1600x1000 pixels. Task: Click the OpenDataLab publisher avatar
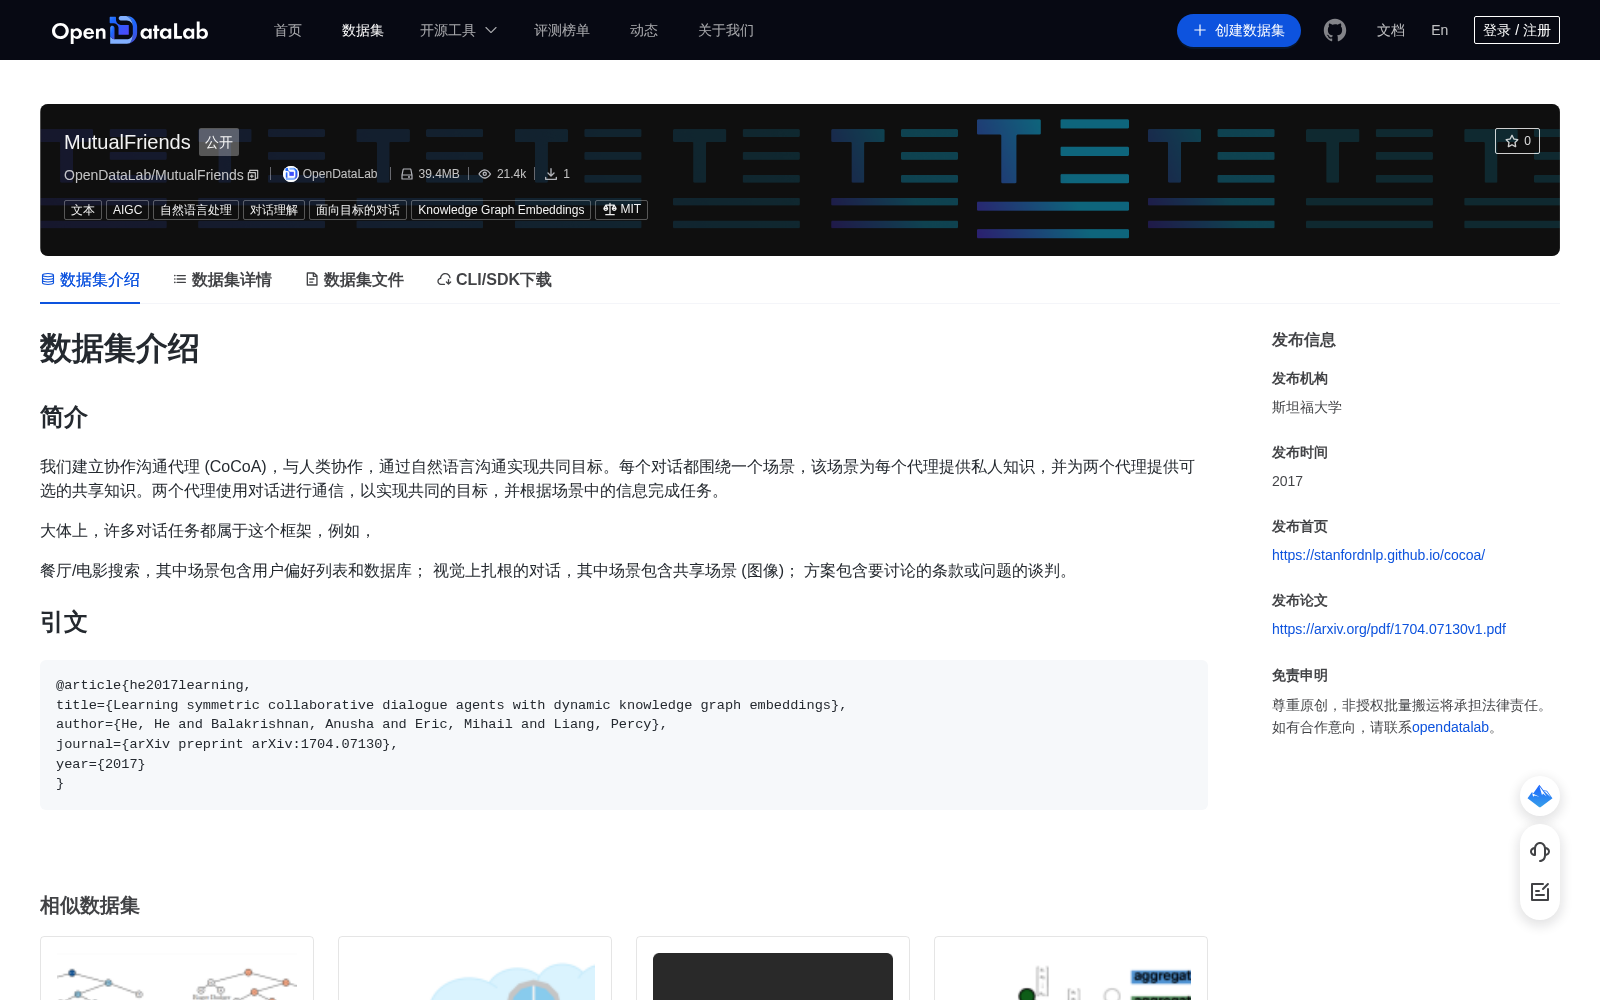[291, 174]
